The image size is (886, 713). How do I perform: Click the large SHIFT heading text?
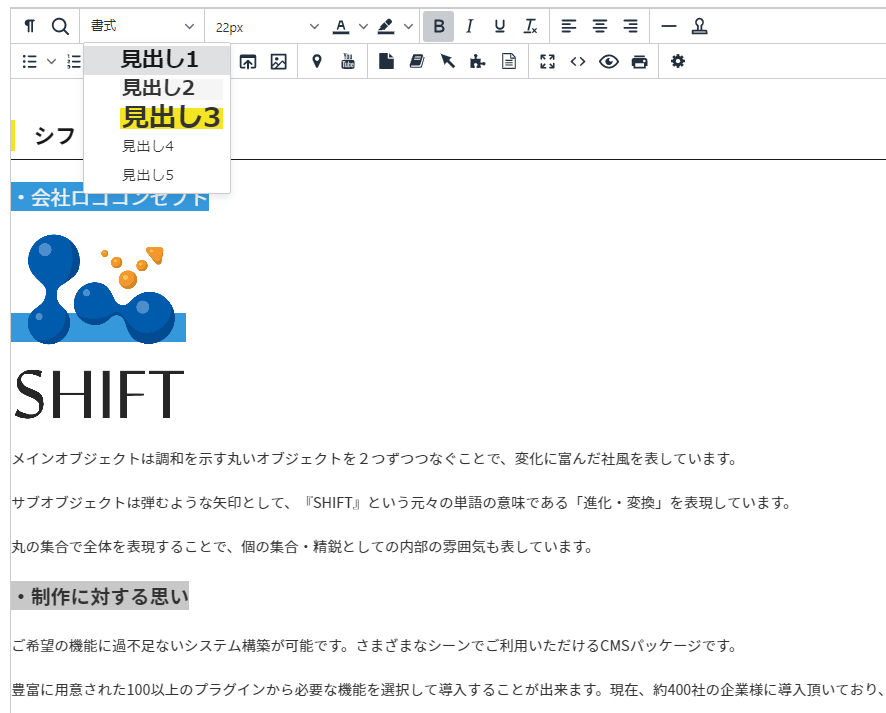point(99,394)
